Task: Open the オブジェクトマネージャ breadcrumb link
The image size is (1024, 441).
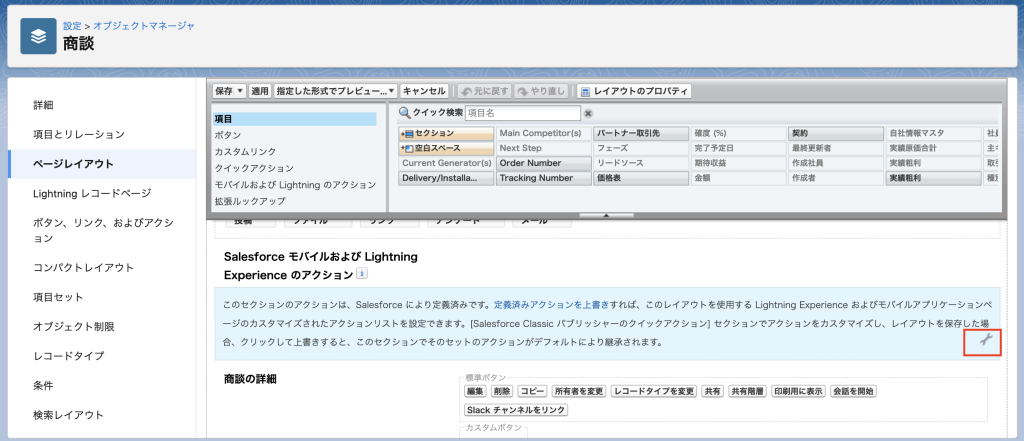Action: coord(144,26)
